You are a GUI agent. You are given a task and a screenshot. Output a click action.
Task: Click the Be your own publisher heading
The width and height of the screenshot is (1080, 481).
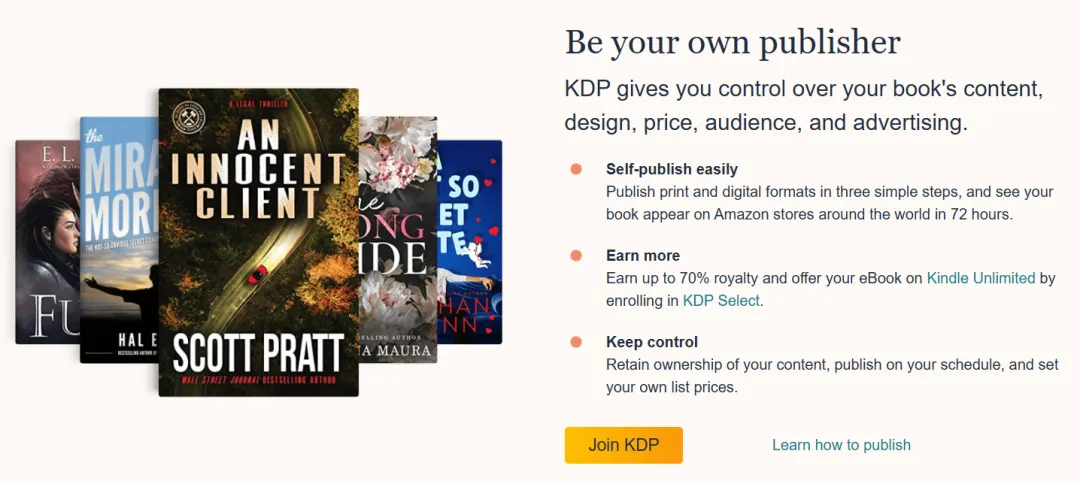pos(732,42)
